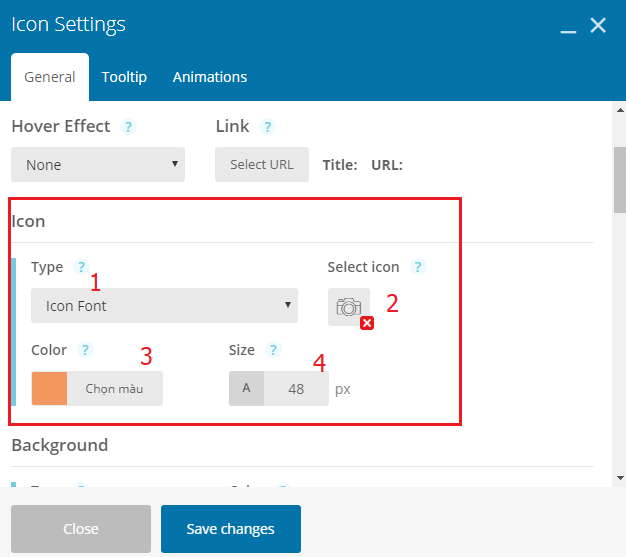Show help for icon Color
This screenshot has width=626, height=557.
click(x=85, y=350)
